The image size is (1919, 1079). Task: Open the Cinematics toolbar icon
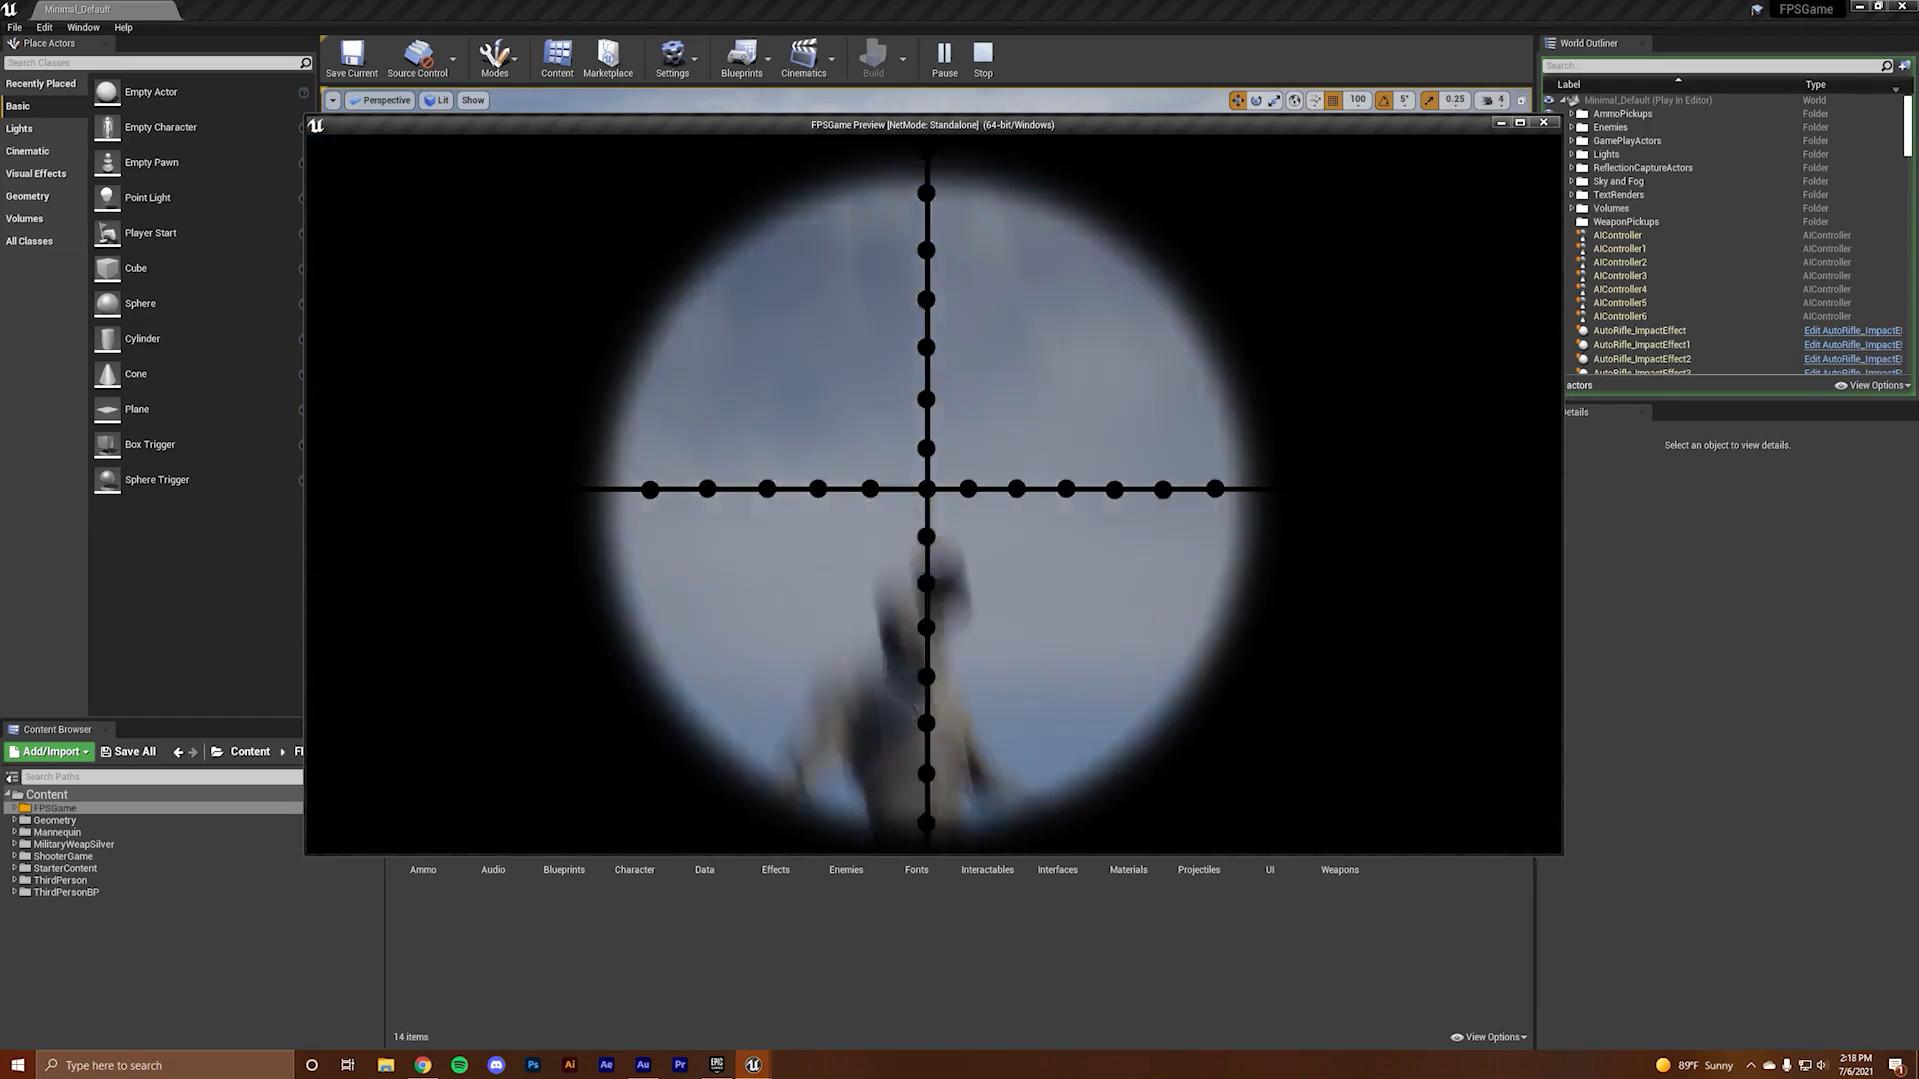pyautogui.click(x=803, y=58)
